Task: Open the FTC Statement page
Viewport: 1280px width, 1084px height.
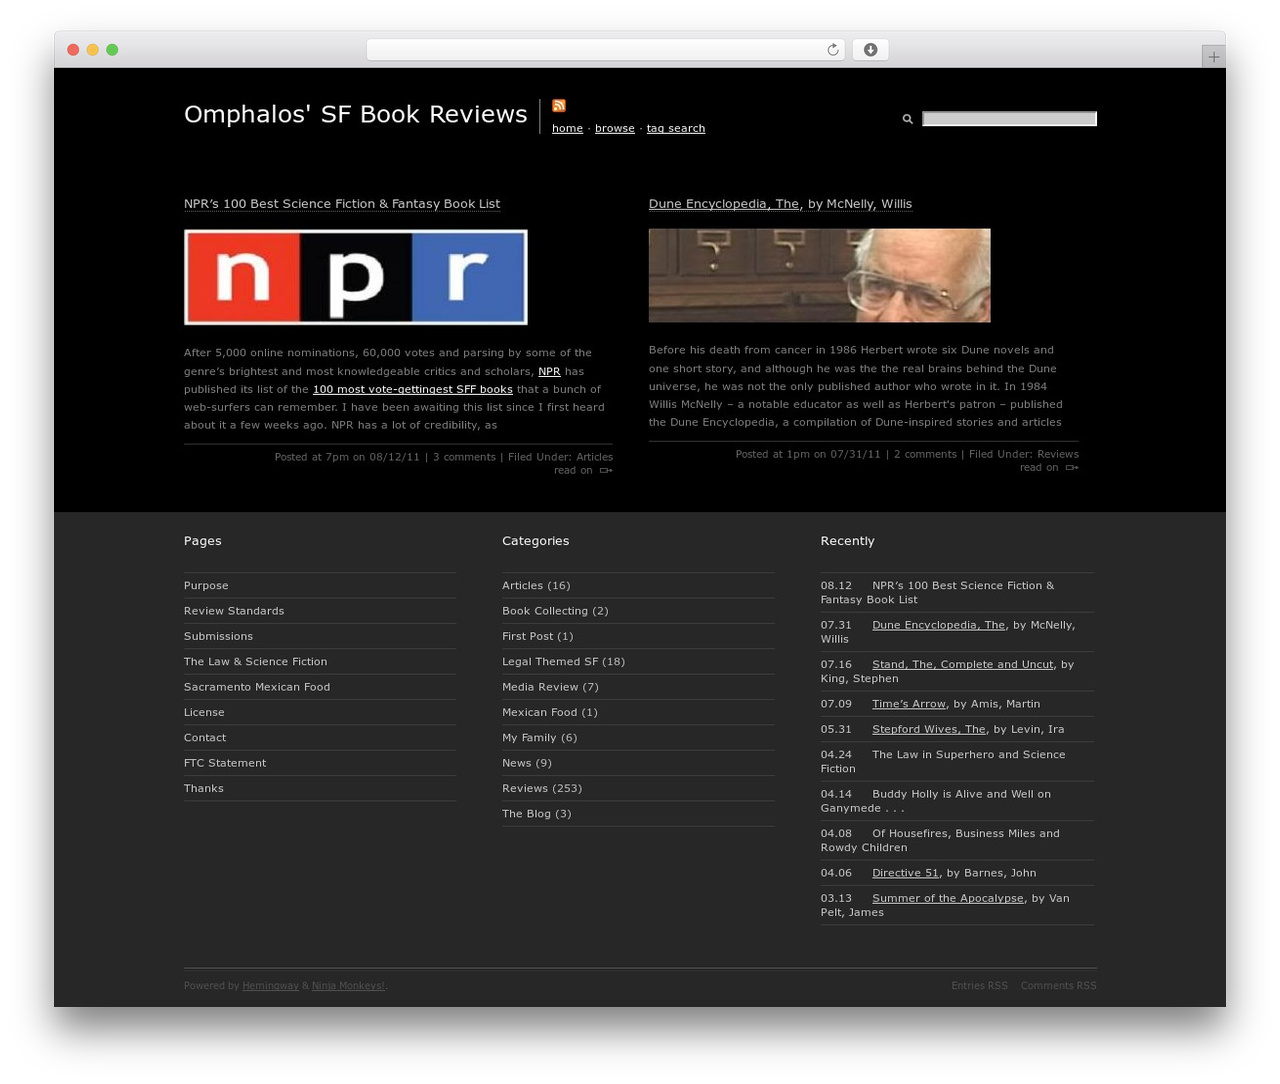Action: tap(225, 763)
